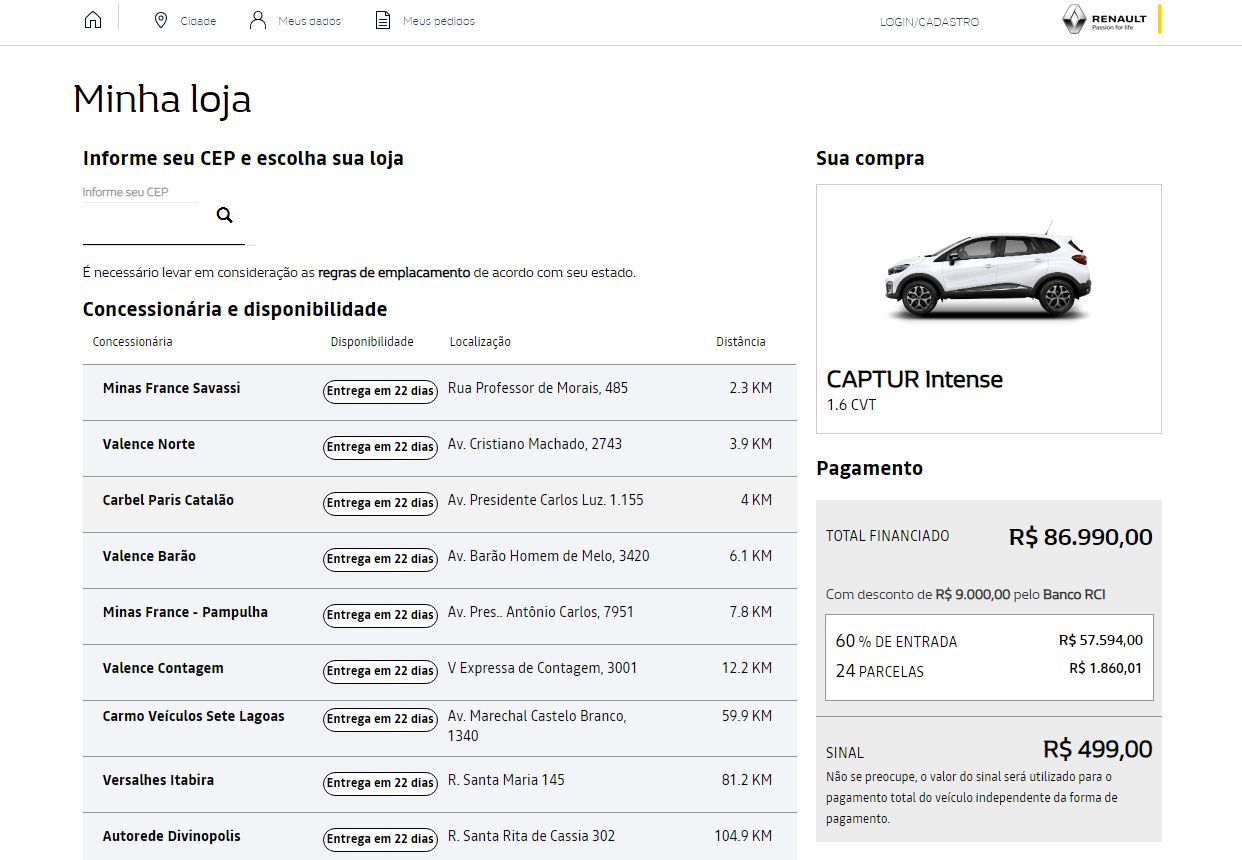Click the Entrega em 22 dias badge for Valence Norte
This screenshot has height=860, width=1242.
click(380, 447)
